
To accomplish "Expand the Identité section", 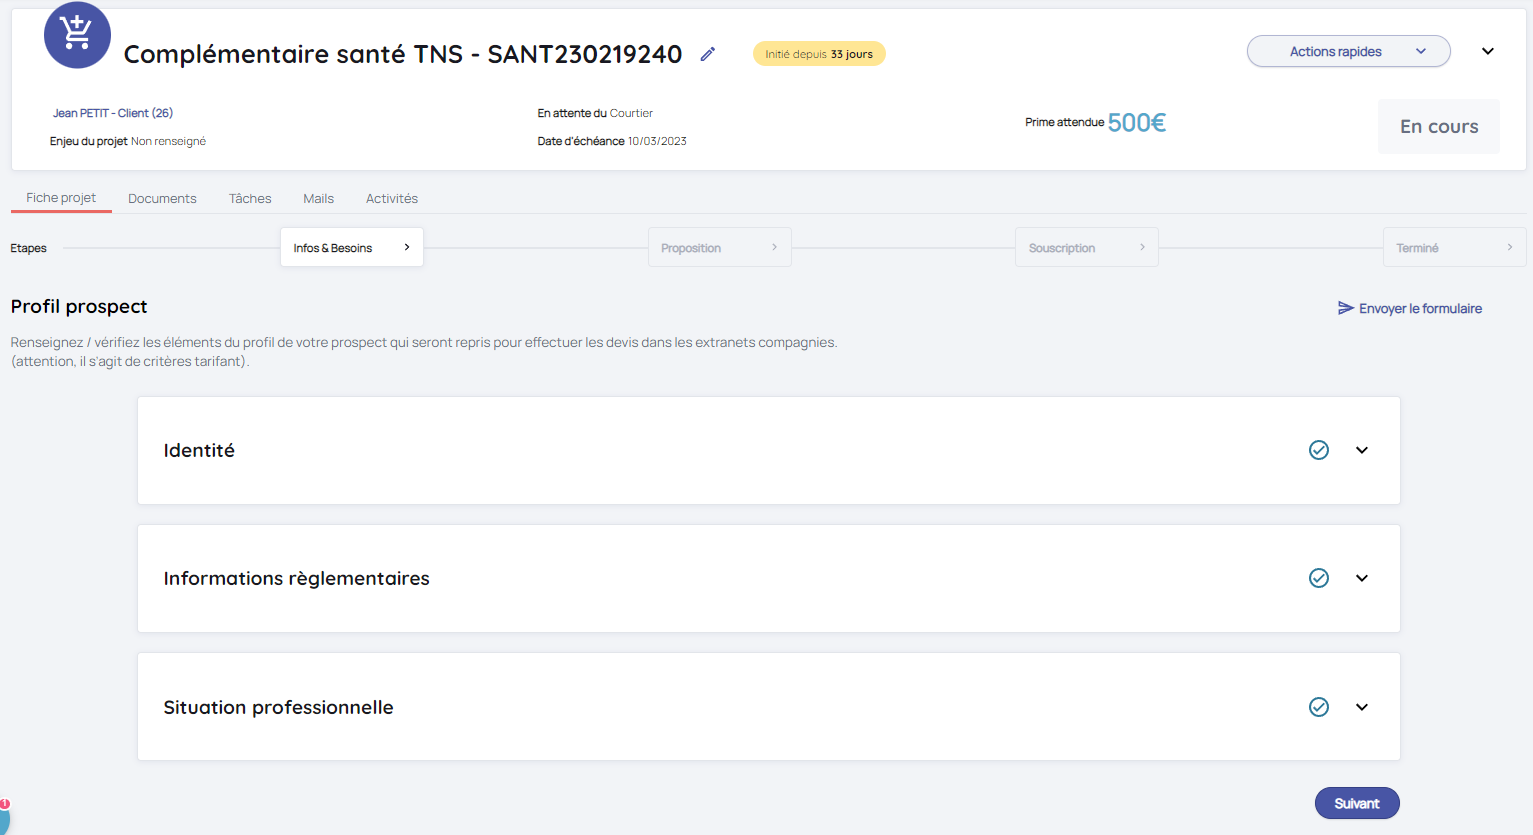I will pos(1362,450).
